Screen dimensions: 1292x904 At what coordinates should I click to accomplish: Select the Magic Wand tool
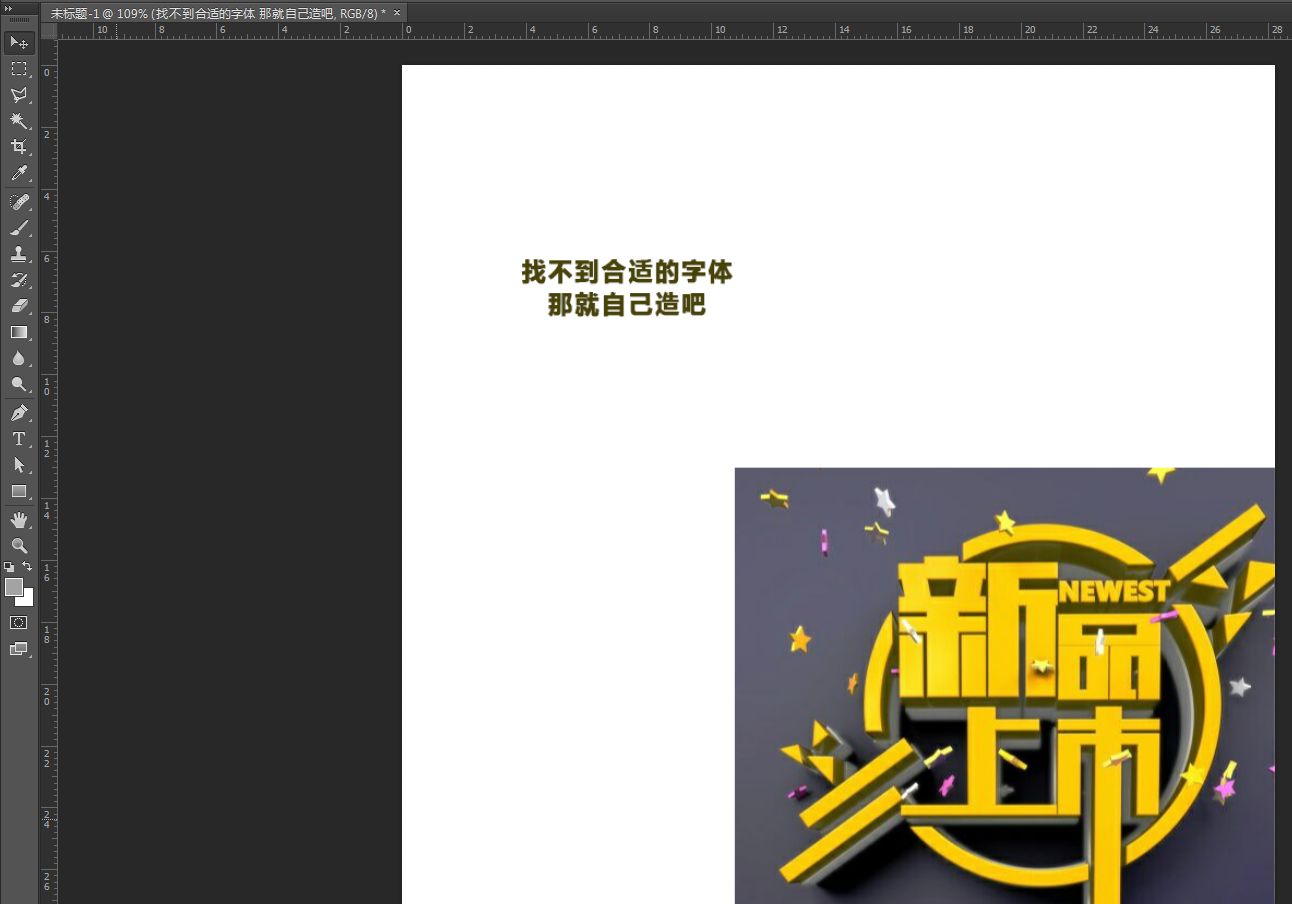(19, 120)
